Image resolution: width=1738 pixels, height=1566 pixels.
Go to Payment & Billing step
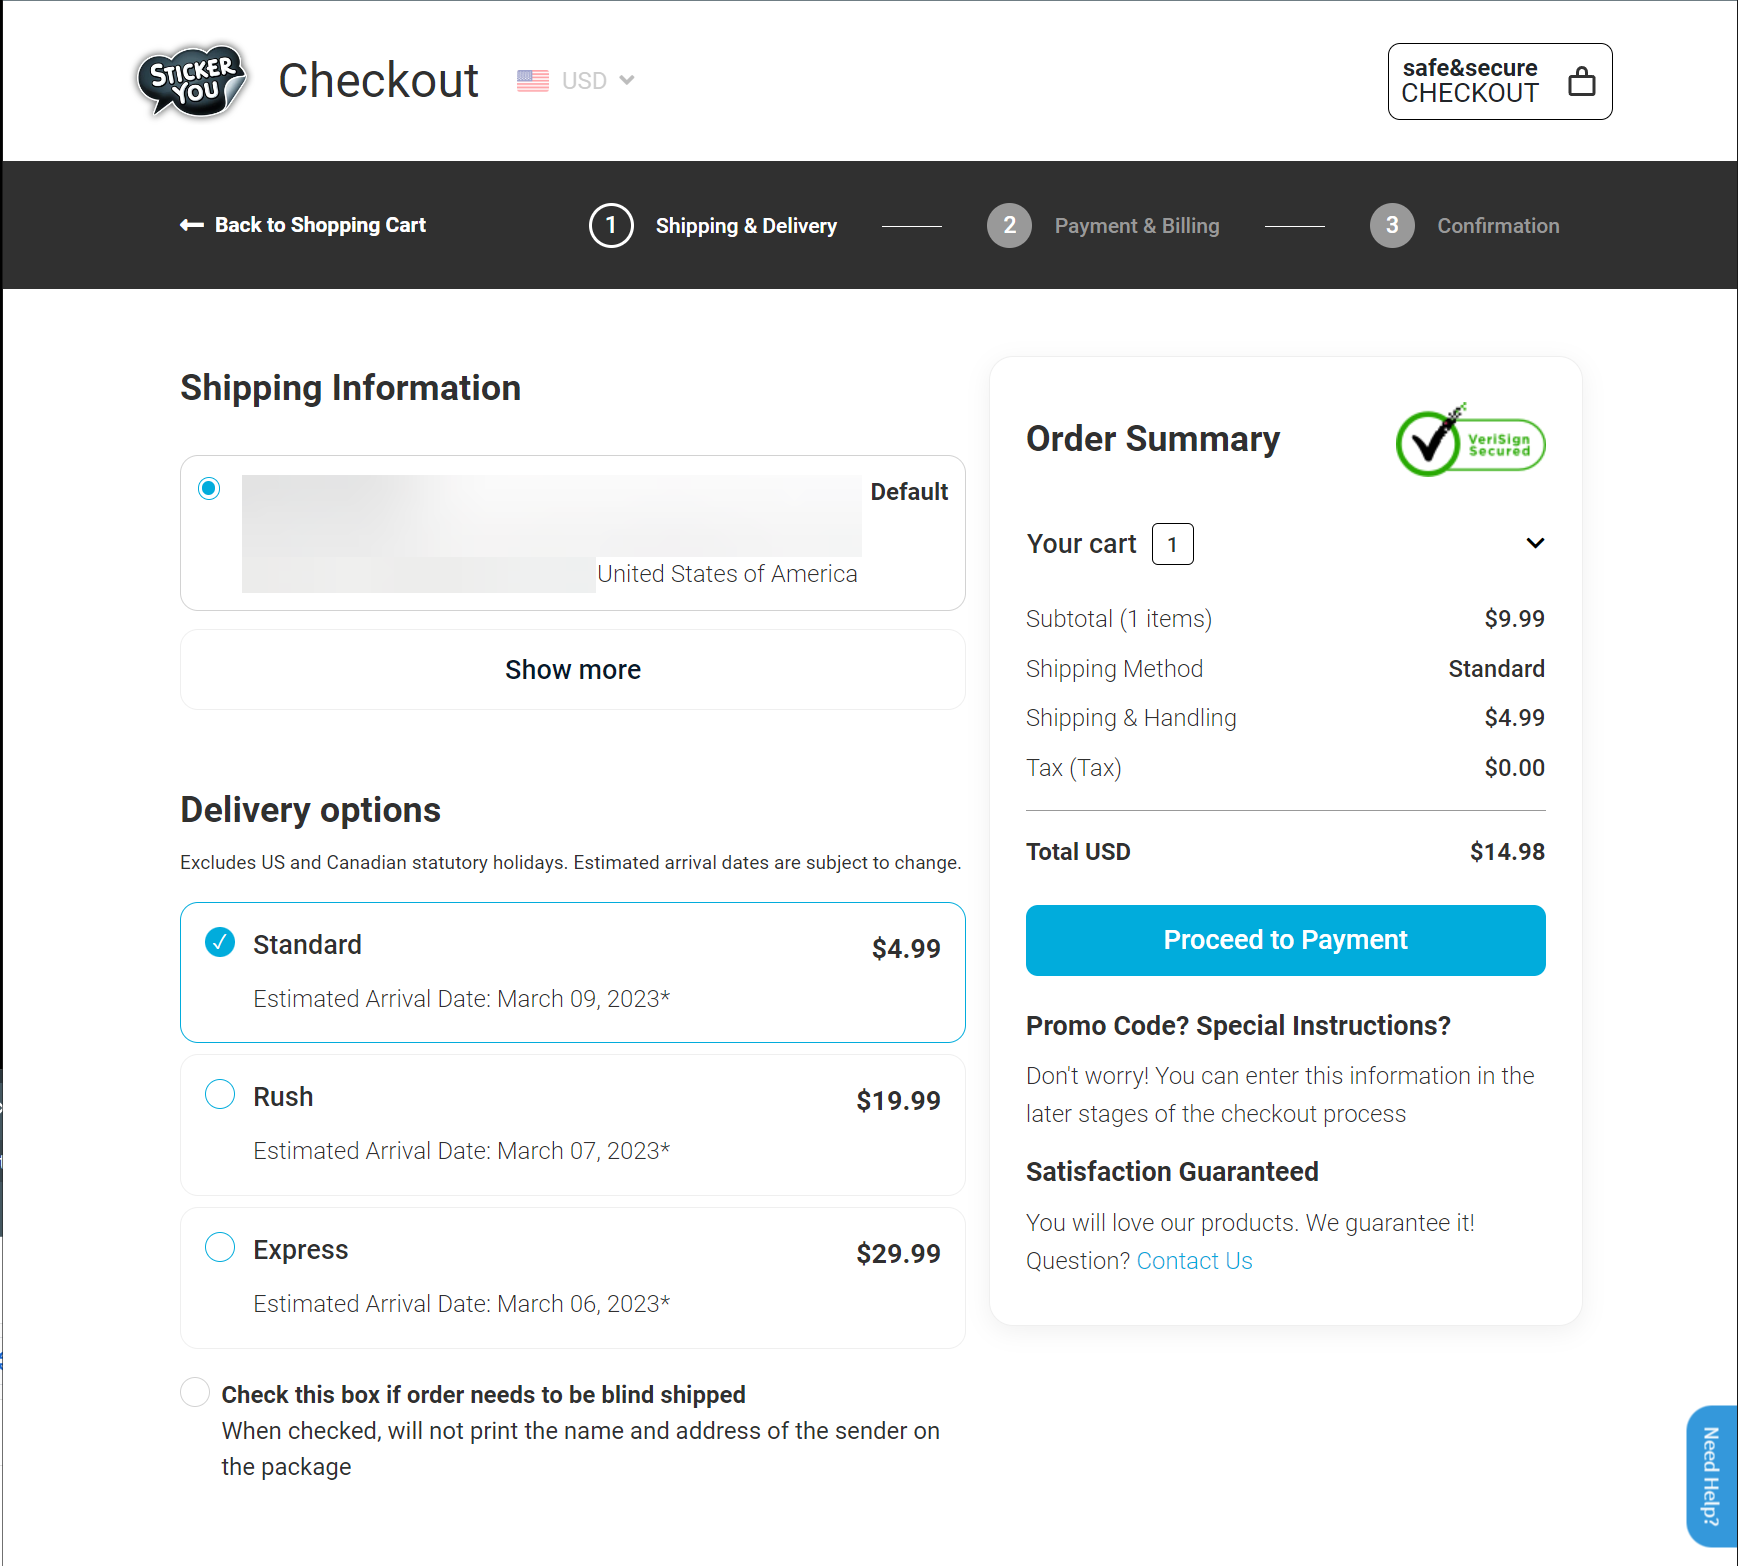[1136, 226]
